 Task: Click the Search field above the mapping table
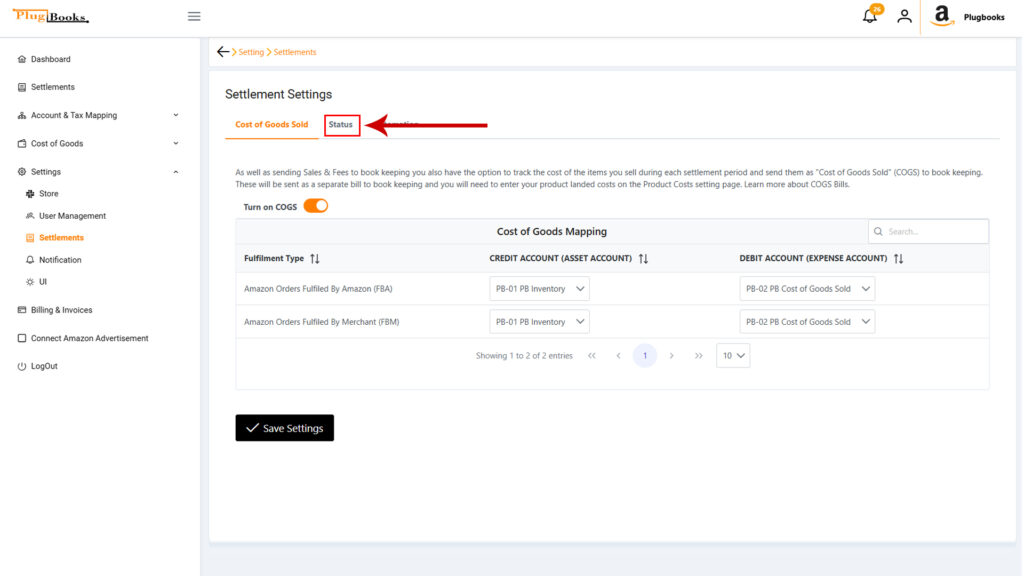pos(928,231)
